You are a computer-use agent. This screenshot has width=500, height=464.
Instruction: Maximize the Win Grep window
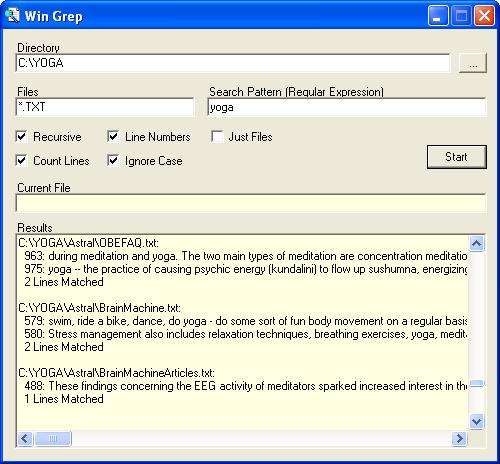[x=461, y=16]
